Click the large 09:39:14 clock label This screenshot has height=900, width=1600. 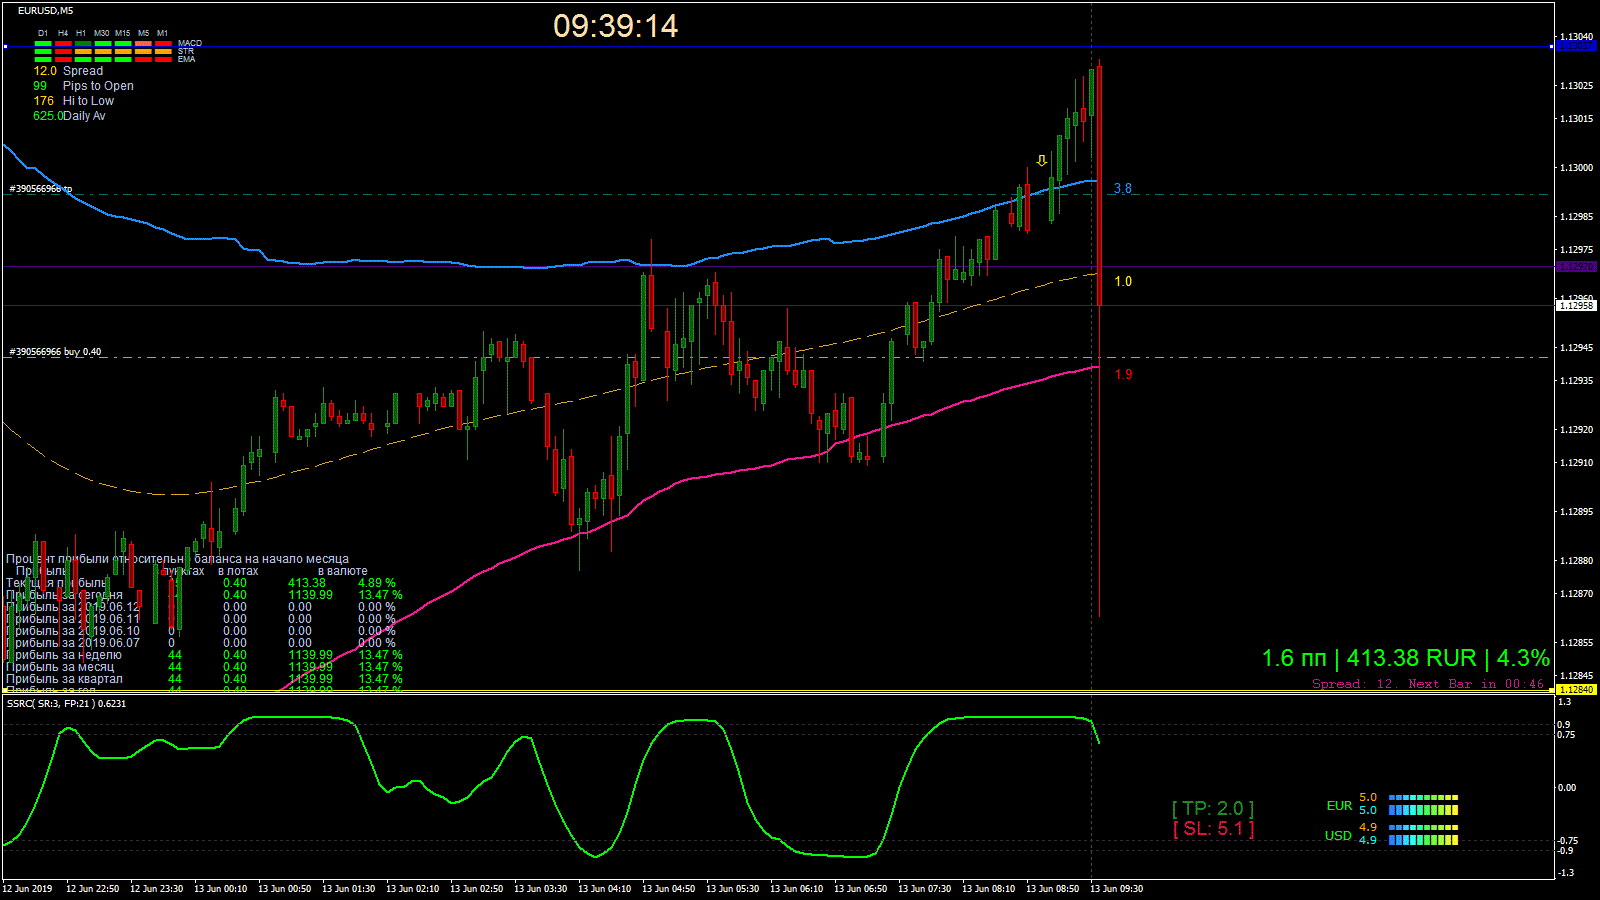(x=615, y=26)
